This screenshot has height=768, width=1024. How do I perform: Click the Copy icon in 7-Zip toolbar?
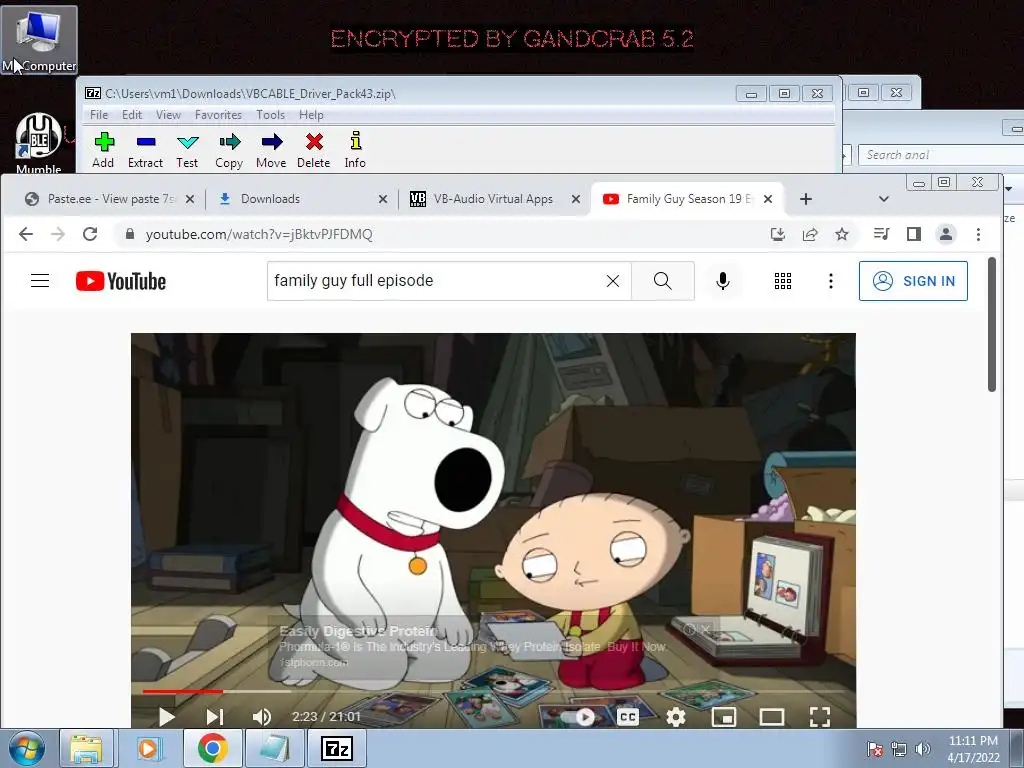(229, 151)
